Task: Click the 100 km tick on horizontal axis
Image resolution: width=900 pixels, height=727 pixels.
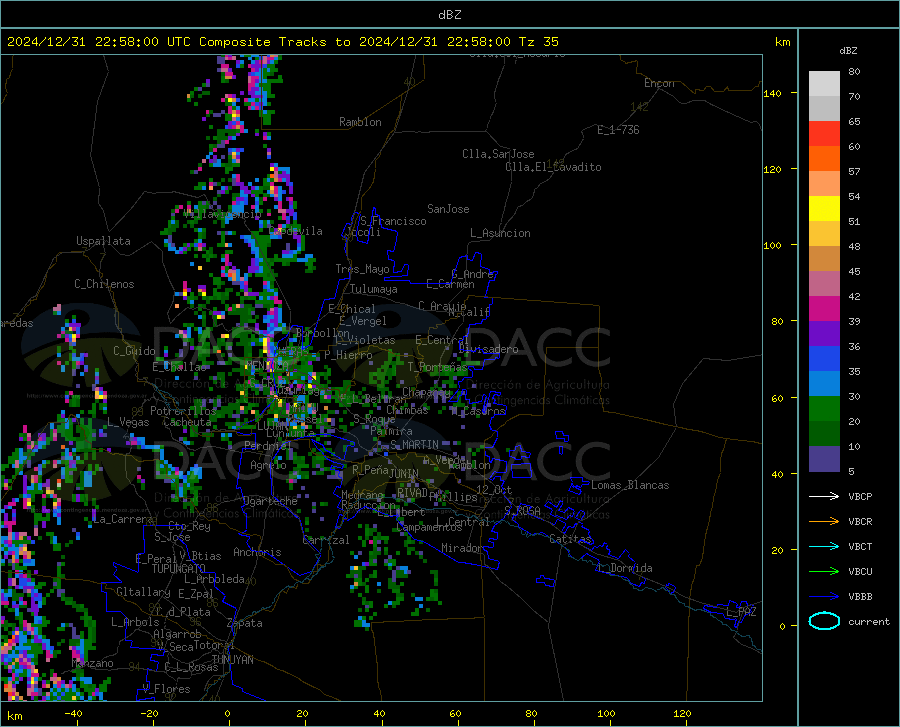Action: [606, 714]
